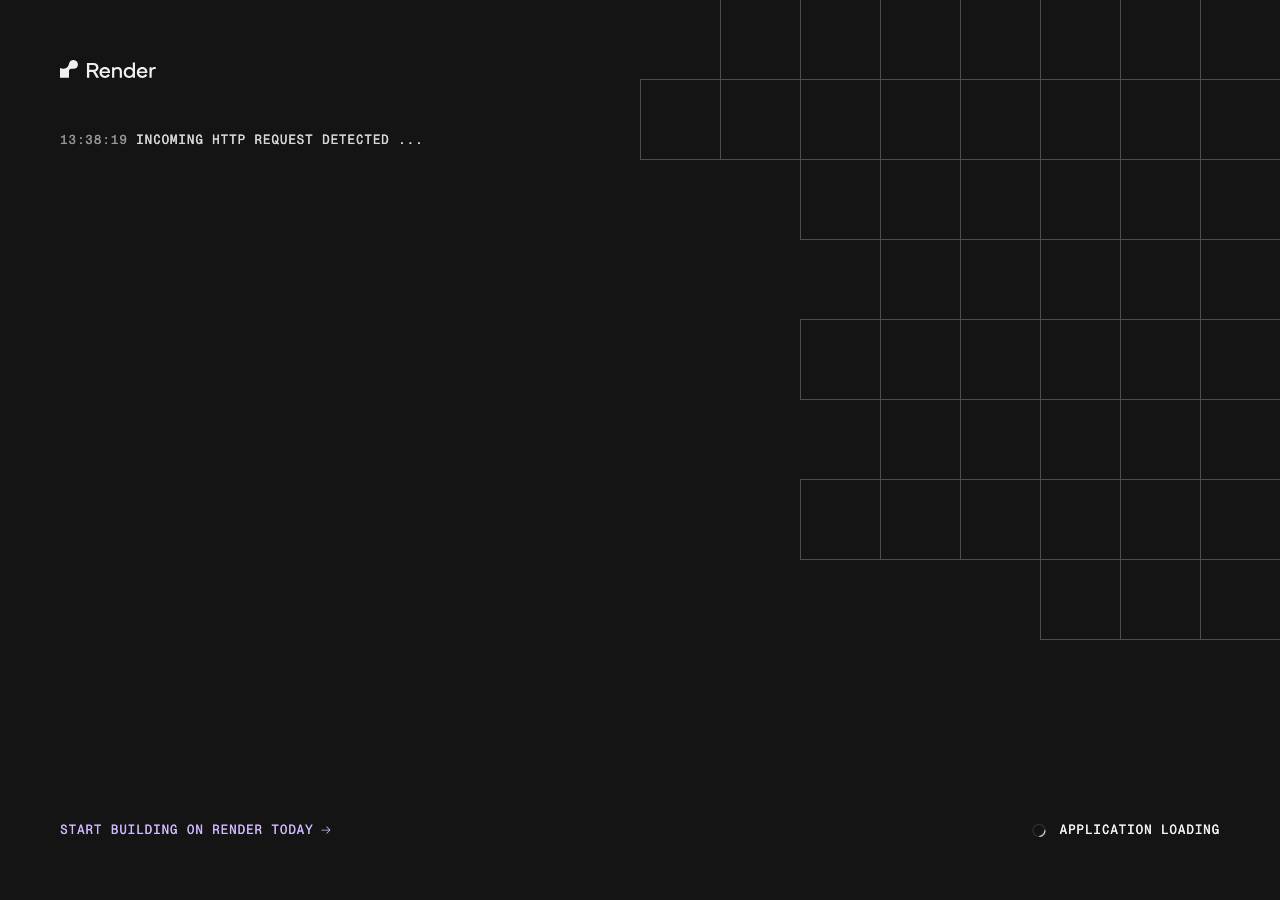Click the word LOADING in the status
Viewport: 1280px width, 900px height.
click(x=1191, y=830)
